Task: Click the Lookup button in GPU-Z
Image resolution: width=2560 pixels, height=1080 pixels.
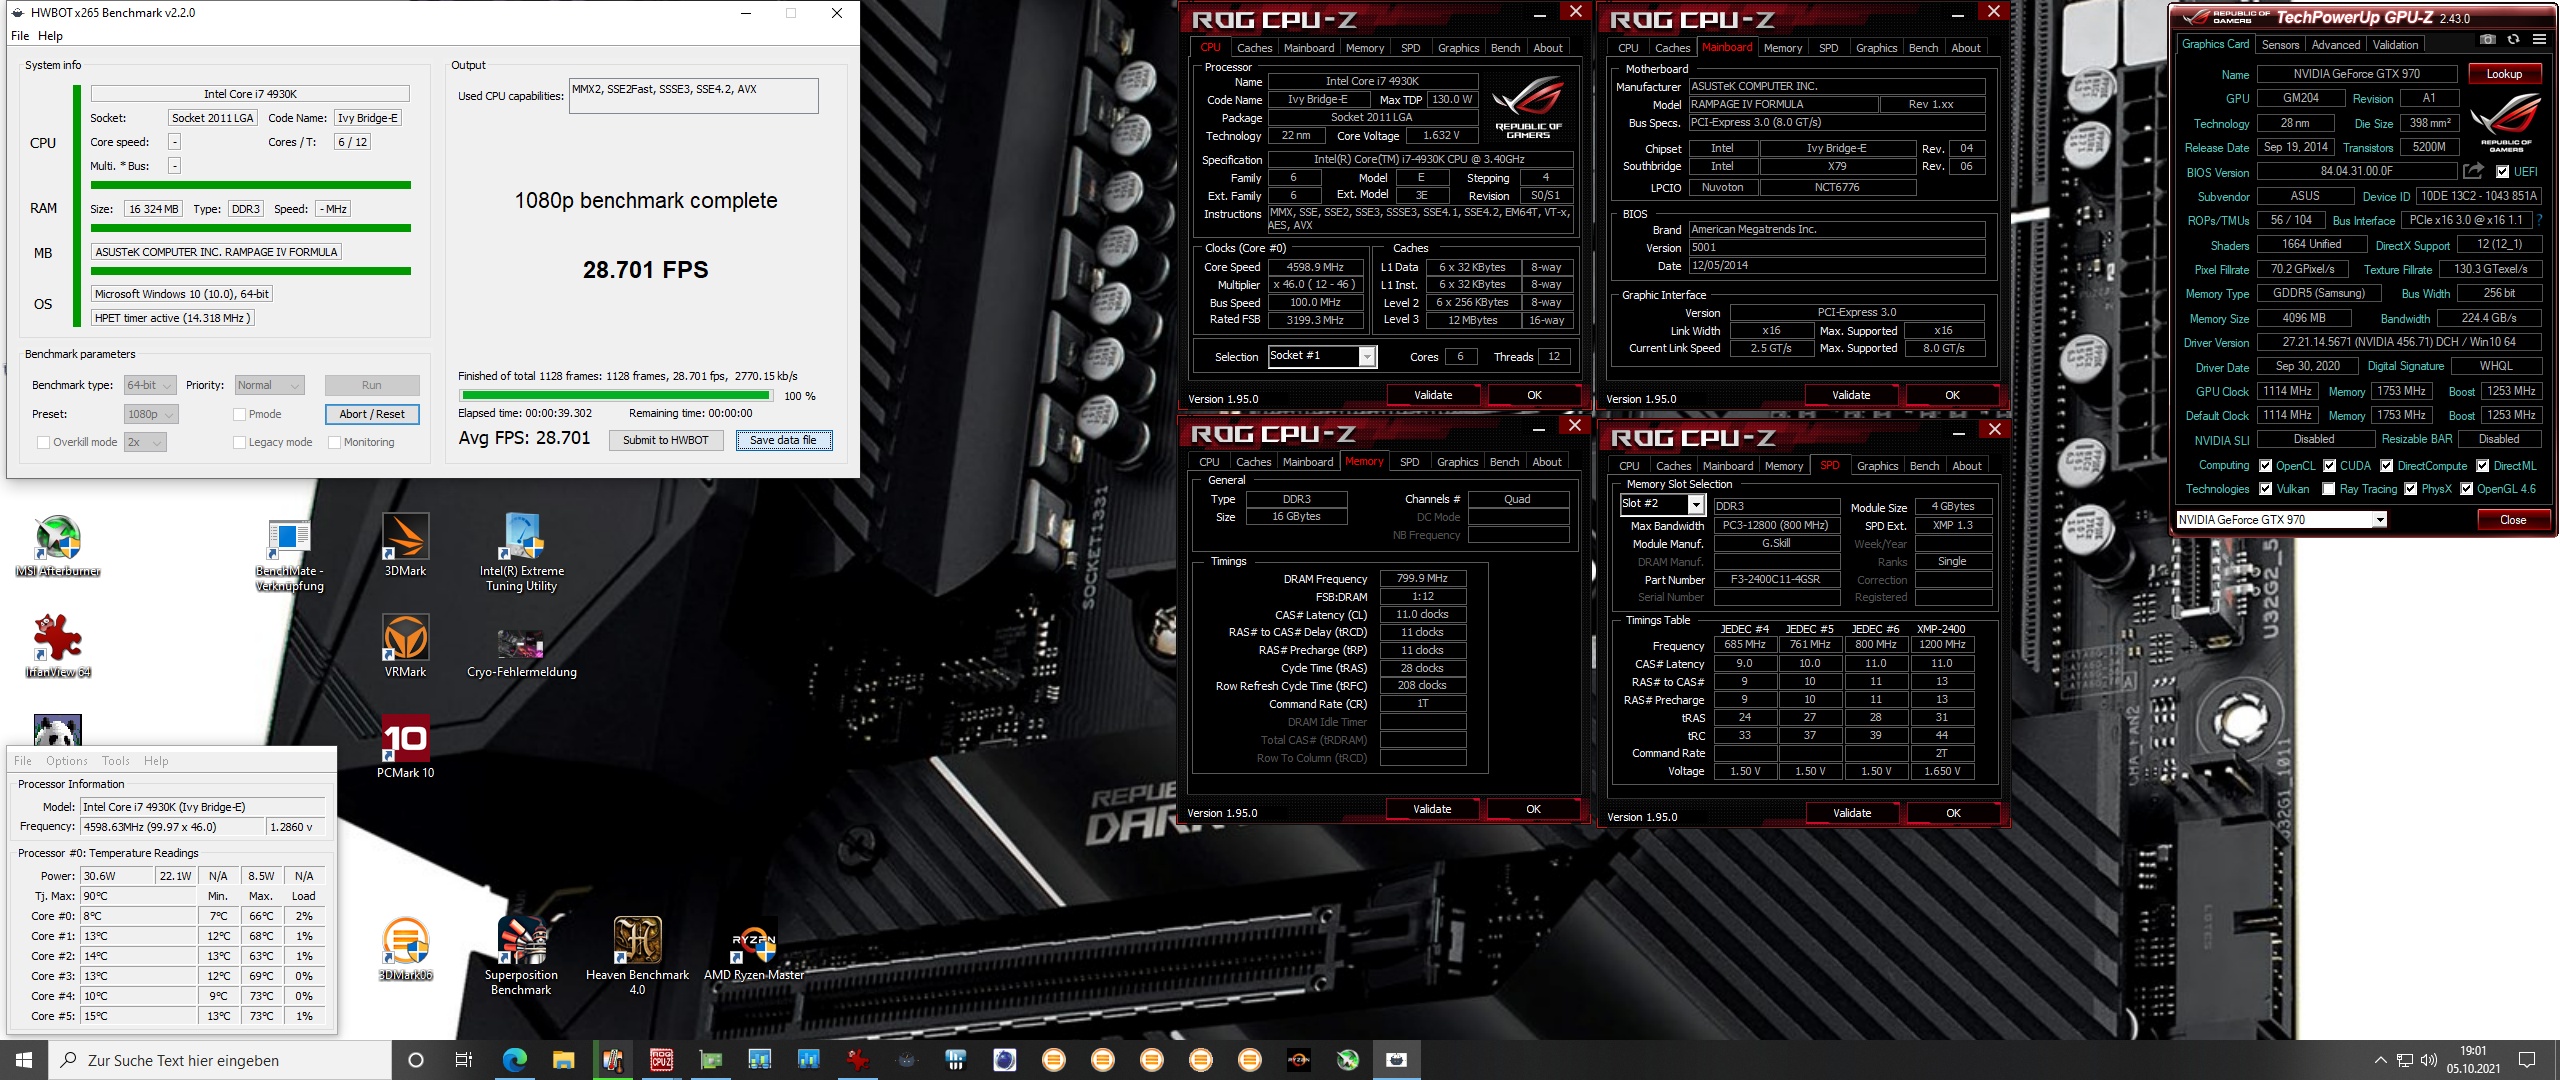Action: point(2504,73)
